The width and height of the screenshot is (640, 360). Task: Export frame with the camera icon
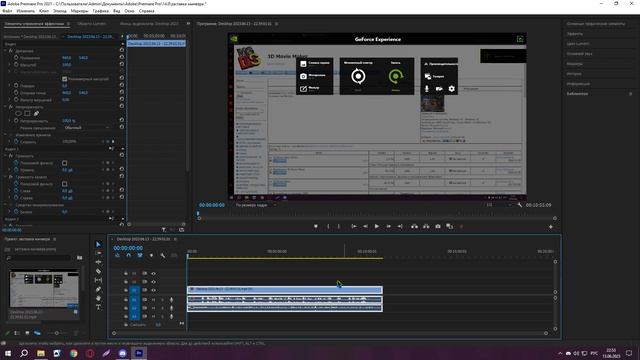pos(438,226)
